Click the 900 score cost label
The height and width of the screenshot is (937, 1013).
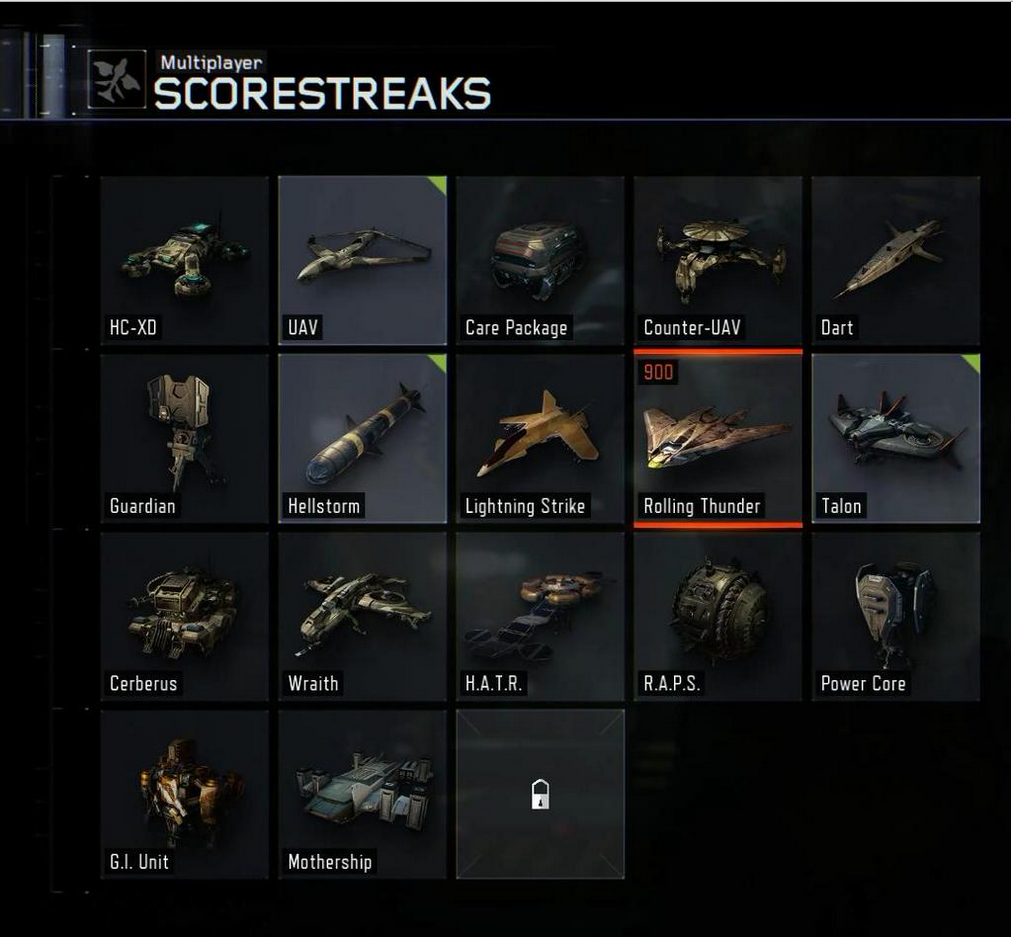click(x=658, y=372)
